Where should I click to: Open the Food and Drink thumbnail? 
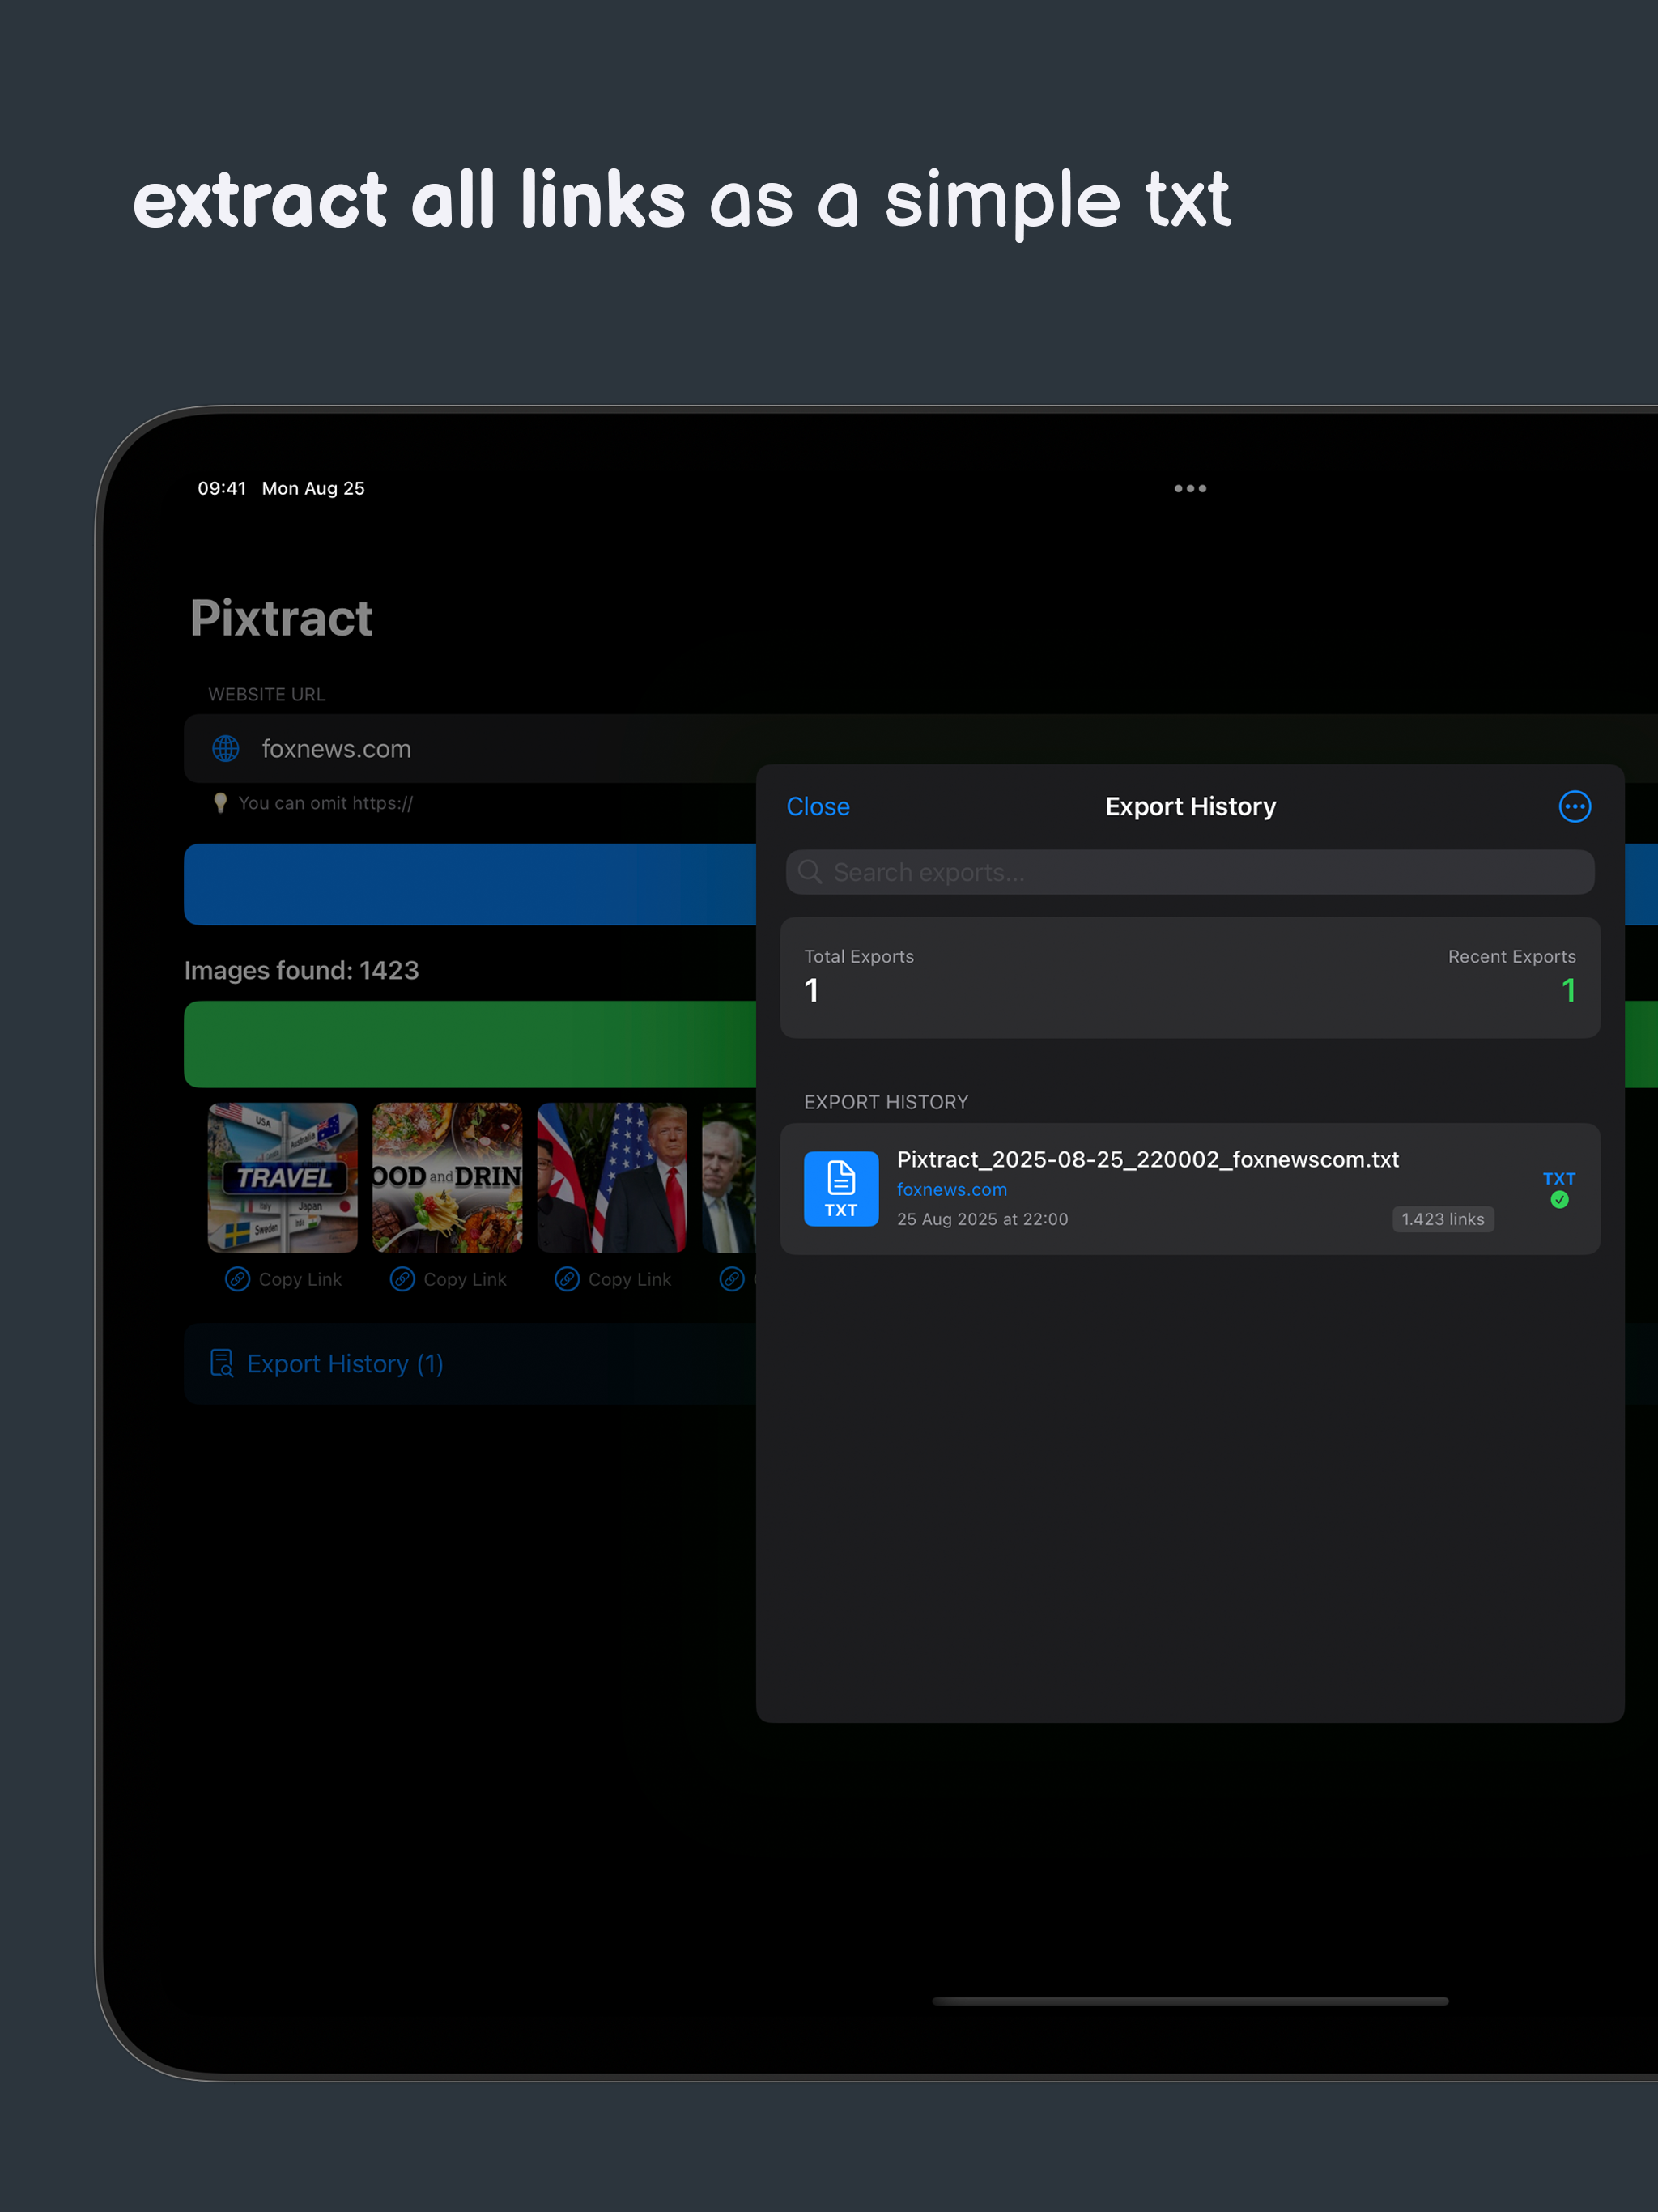pyautogui.click(x=447, y=1177)
